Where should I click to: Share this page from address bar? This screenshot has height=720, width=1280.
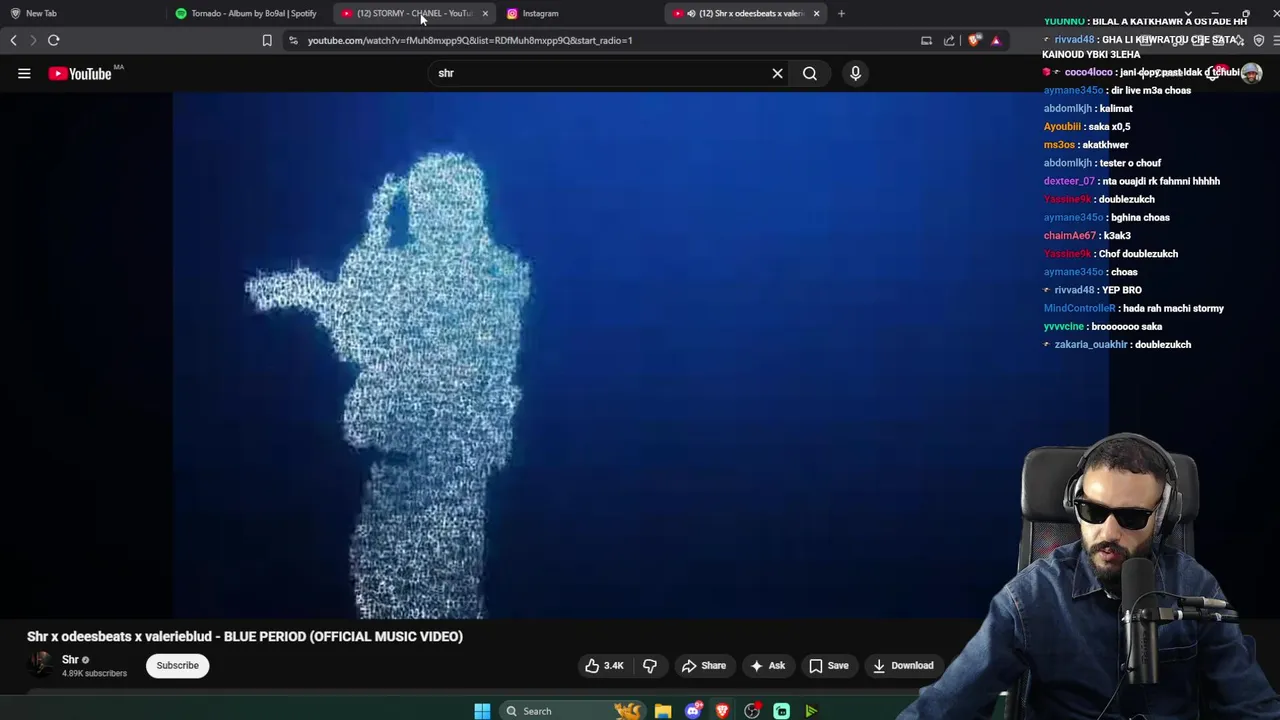(x=949, y=40)
